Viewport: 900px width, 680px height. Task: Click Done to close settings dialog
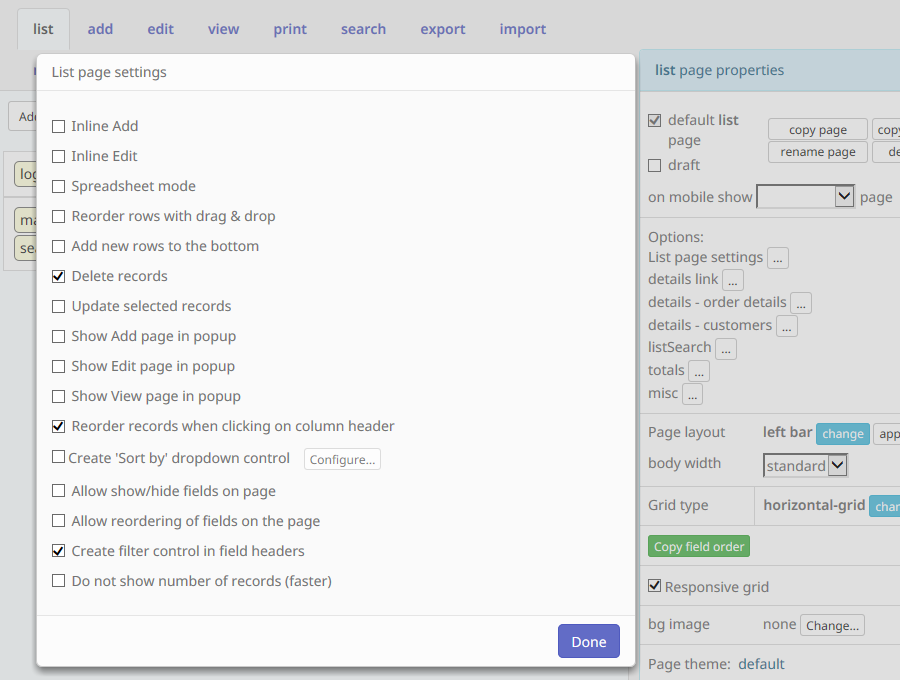pos(588,641)
